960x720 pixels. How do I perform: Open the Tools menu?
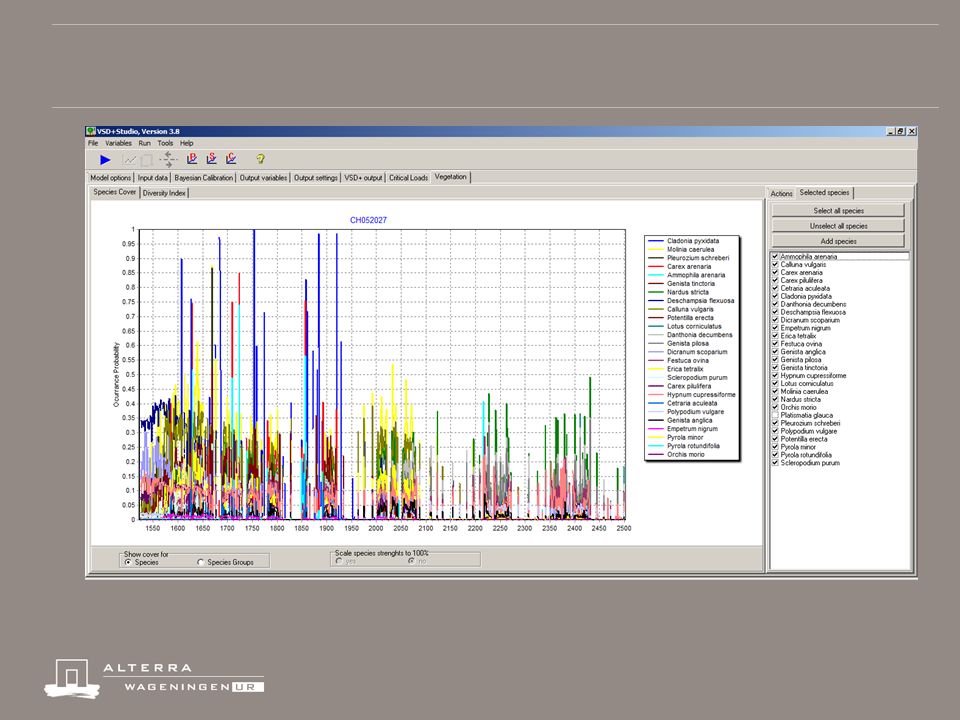(165, 143)
